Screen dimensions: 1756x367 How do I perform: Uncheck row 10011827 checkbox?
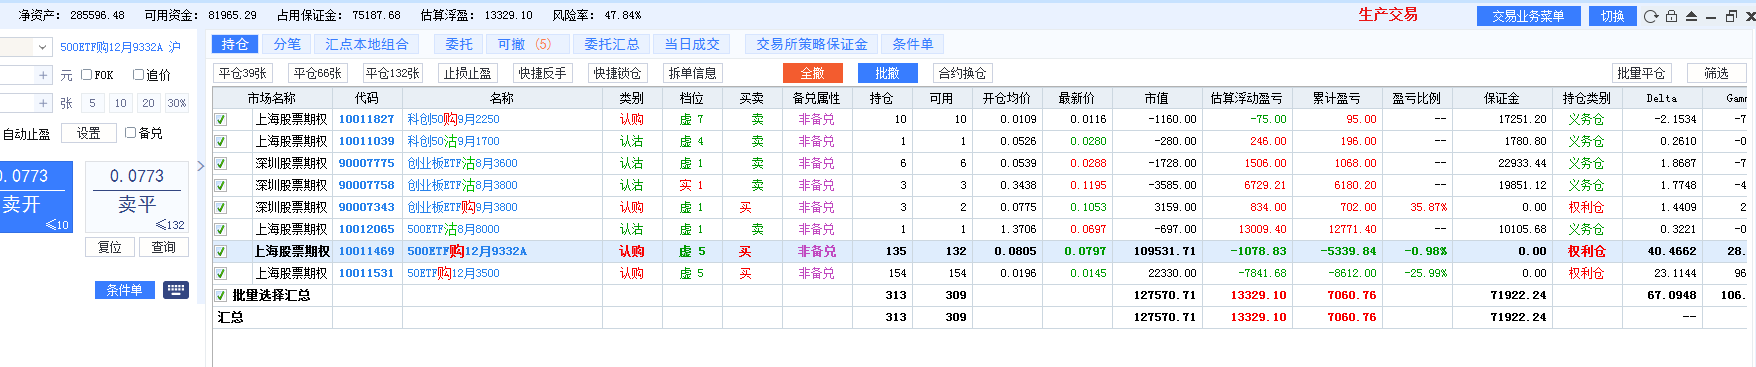point(221,119)
